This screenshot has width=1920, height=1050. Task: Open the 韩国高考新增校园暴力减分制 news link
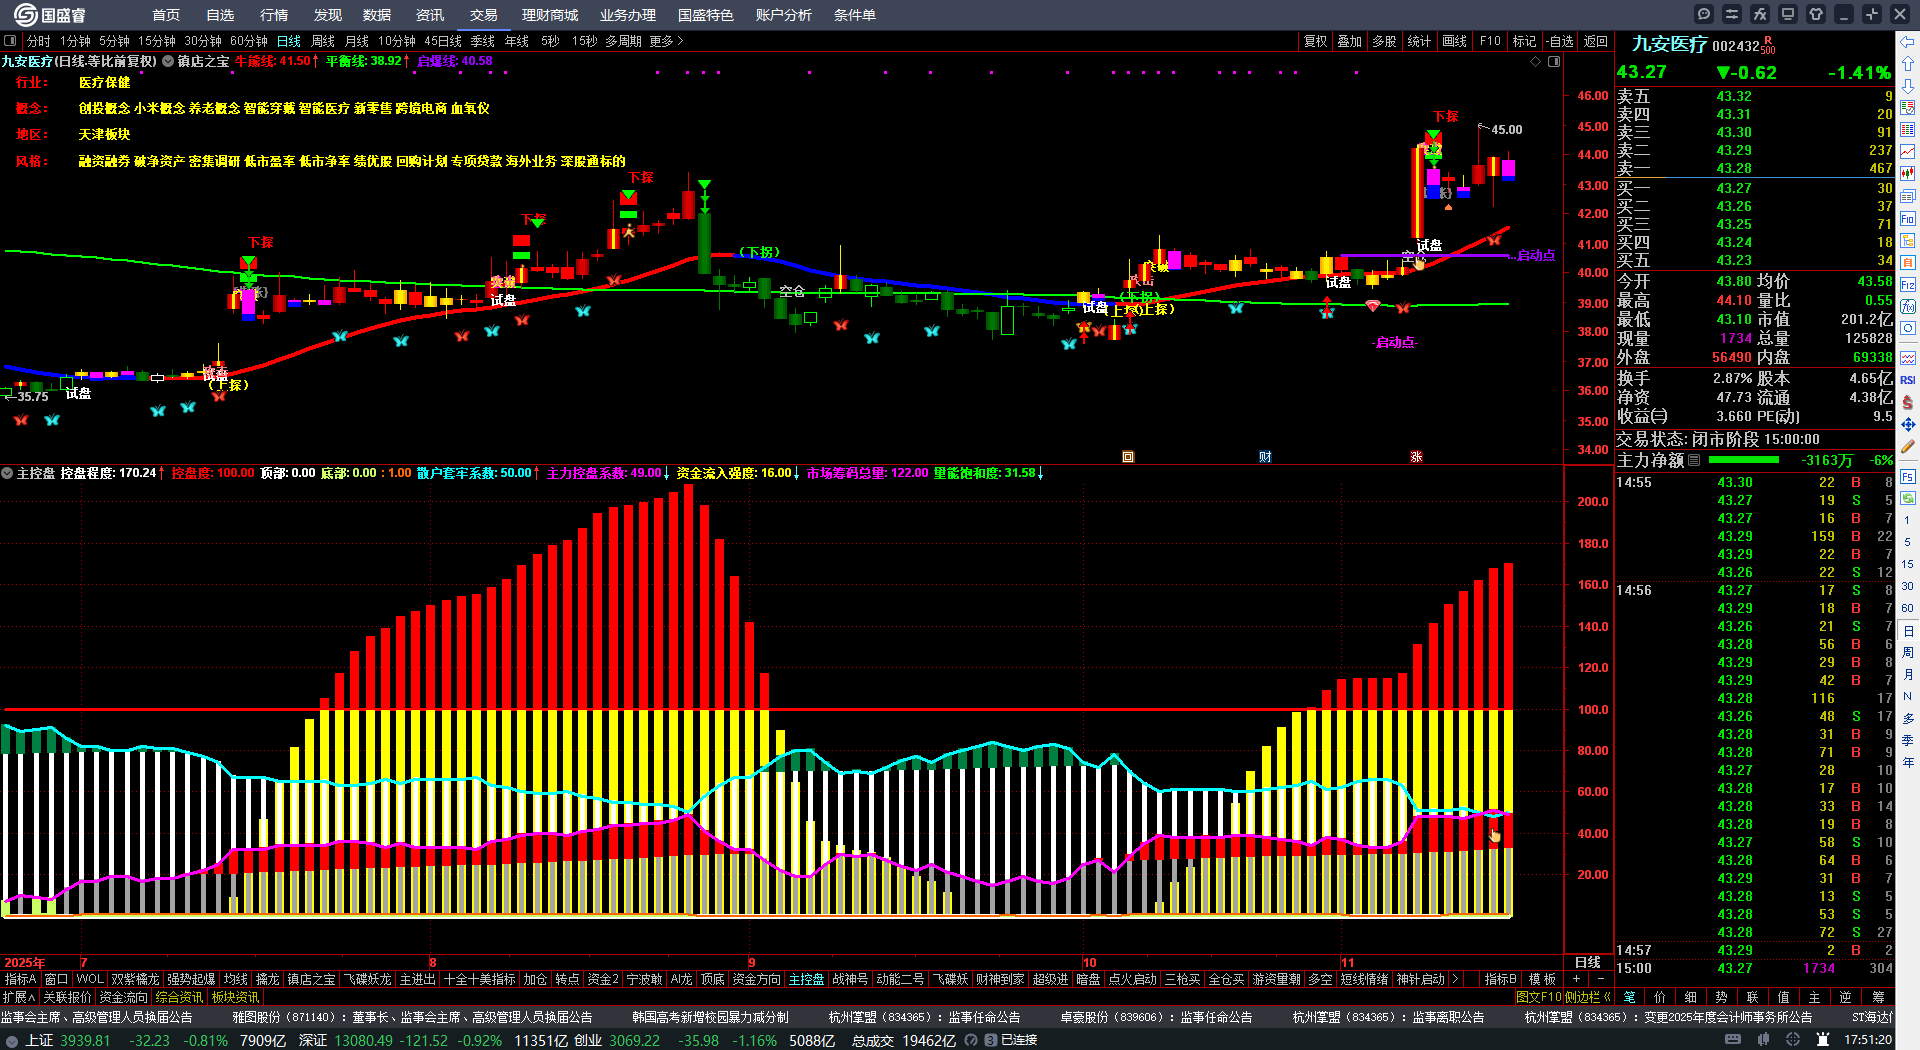click(710, 1017)
